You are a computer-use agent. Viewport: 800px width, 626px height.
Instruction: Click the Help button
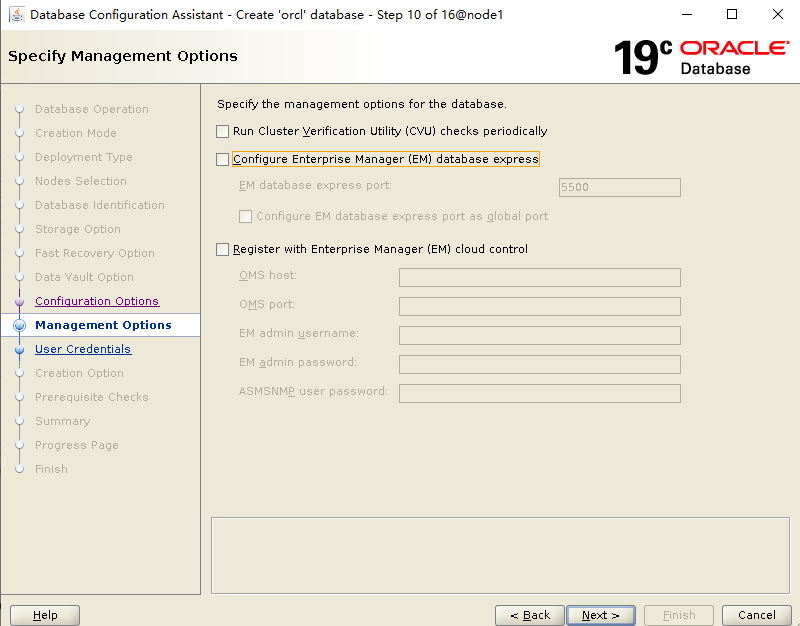point(45,615)
